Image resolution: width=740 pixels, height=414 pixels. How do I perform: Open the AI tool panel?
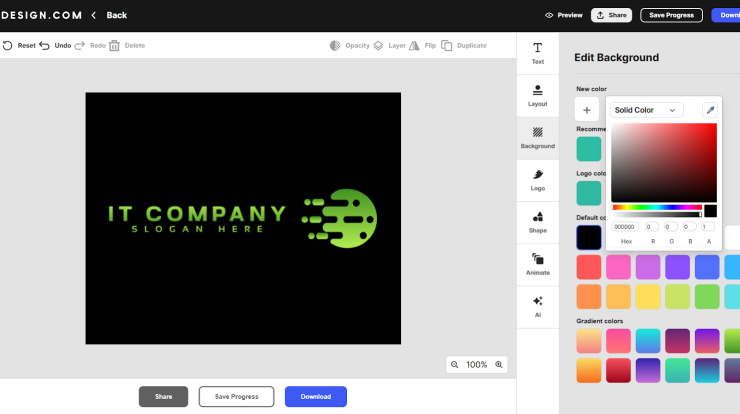pyautogui.click(x=538, y=305)
